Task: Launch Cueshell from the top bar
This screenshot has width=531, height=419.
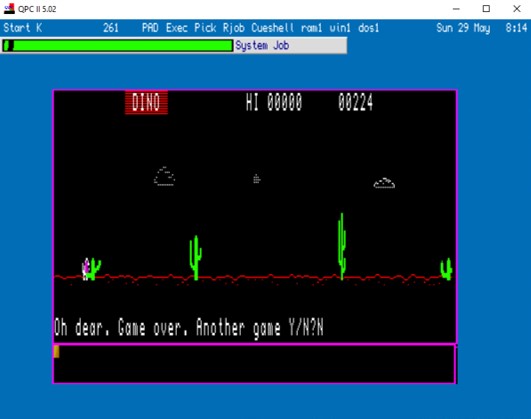Action: tap(273, 28)
